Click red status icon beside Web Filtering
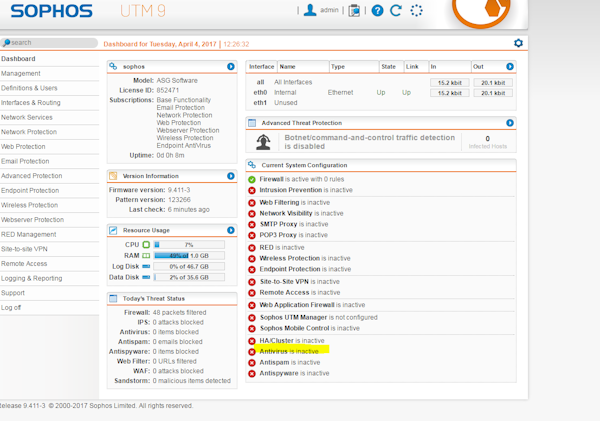Image resolution: width=600 pixels, height=421 pixels. (252, 202)
